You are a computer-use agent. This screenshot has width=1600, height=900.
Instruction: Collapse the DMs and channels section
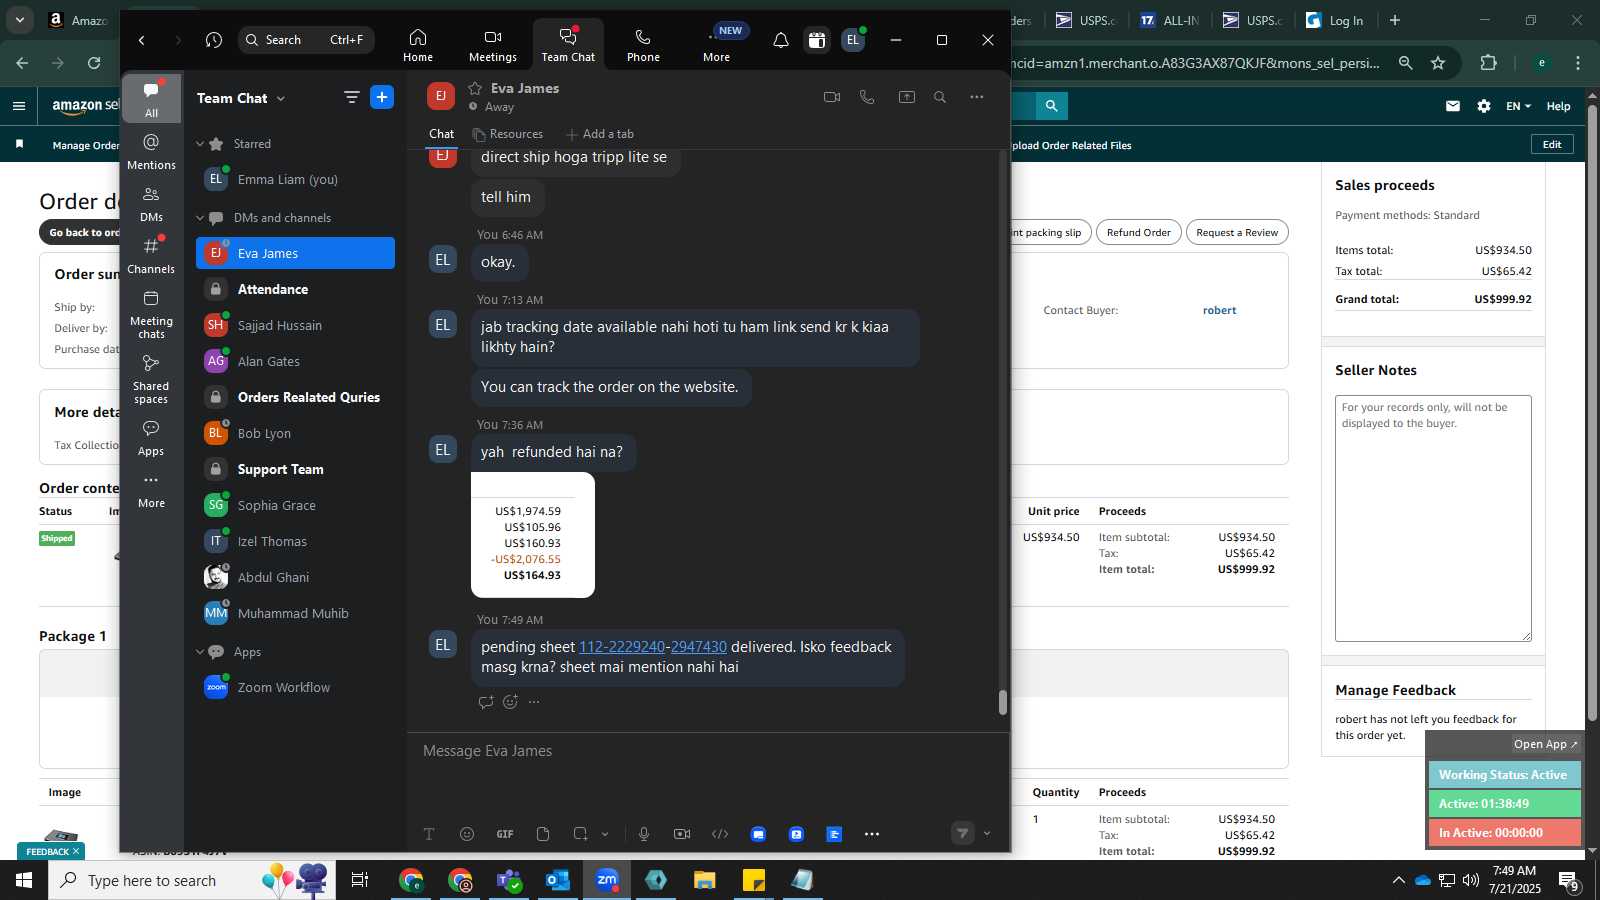[x=200, y=218]
